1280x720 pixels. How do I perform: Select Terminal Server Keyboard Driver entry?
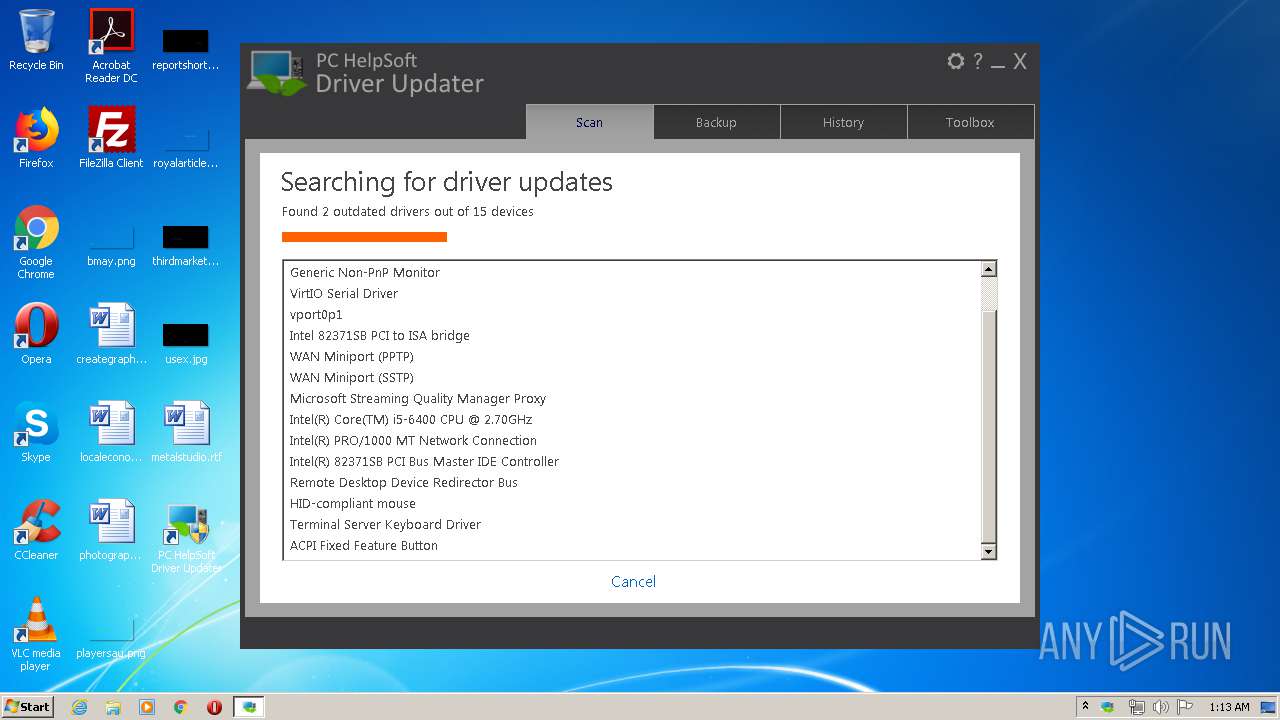[x=385, y=524]
